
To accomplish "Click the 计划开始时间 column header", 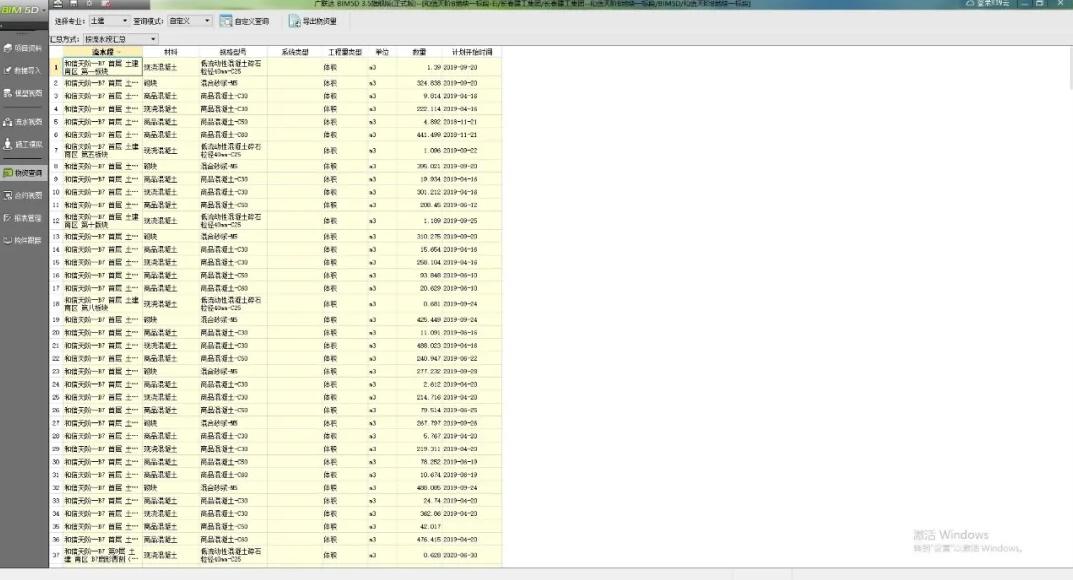I will coord(471,52).
